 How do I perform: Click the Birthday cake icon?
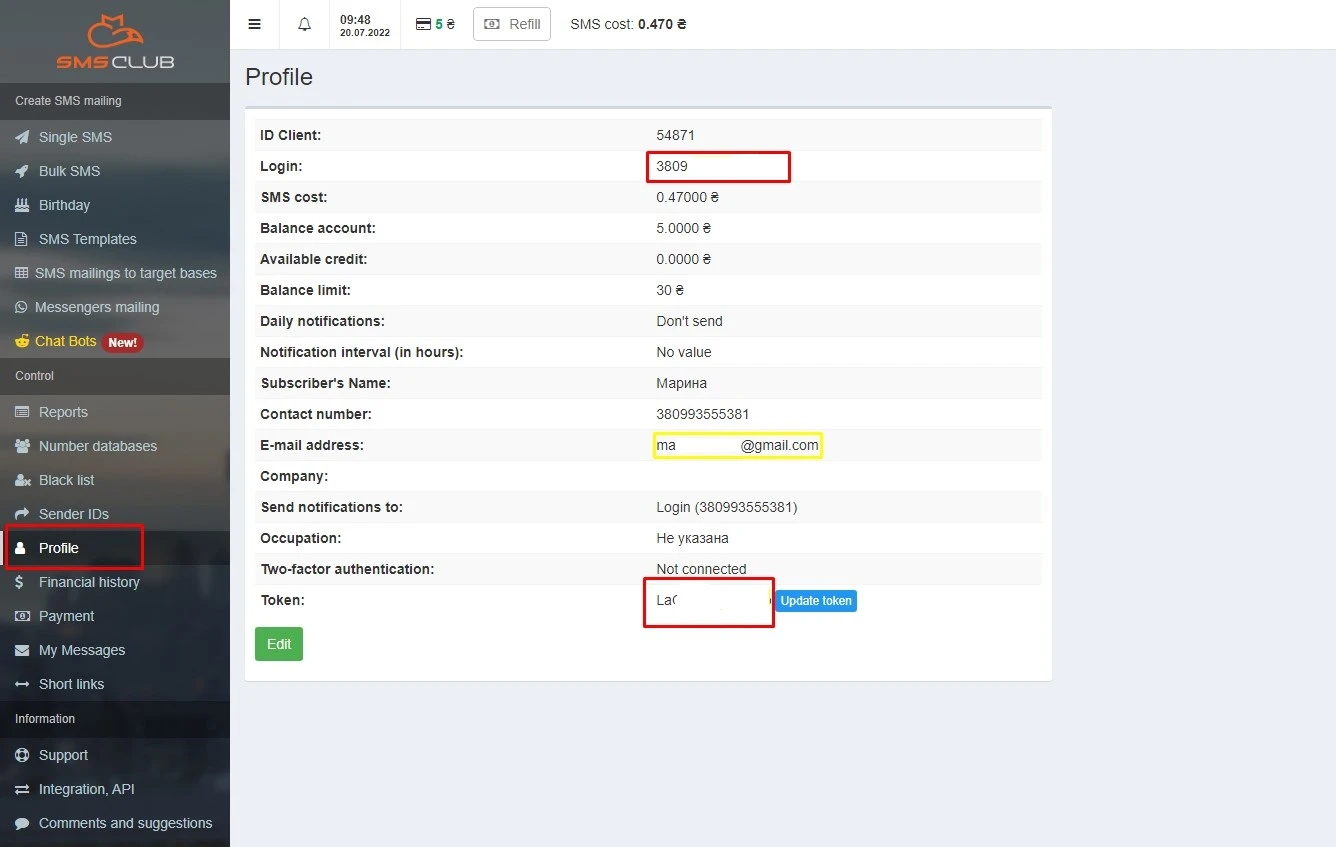tap(21, 205)
